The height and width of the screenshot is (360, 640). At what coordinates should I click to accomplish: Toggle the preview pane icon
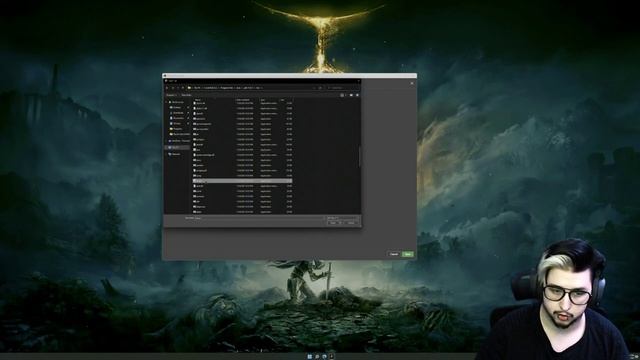351,95
